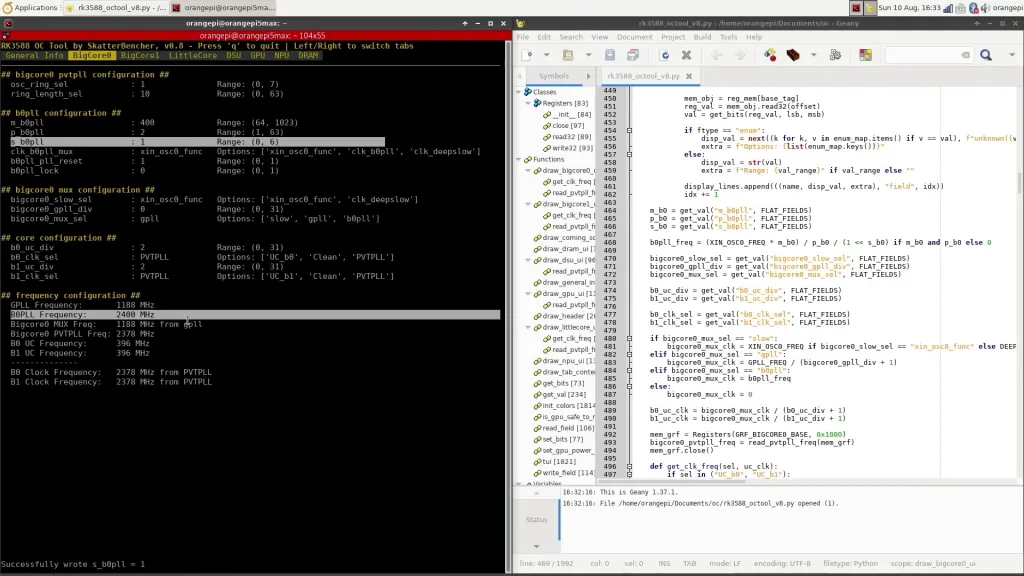Open the color chooser toolbar icon

tap(865, 55)
